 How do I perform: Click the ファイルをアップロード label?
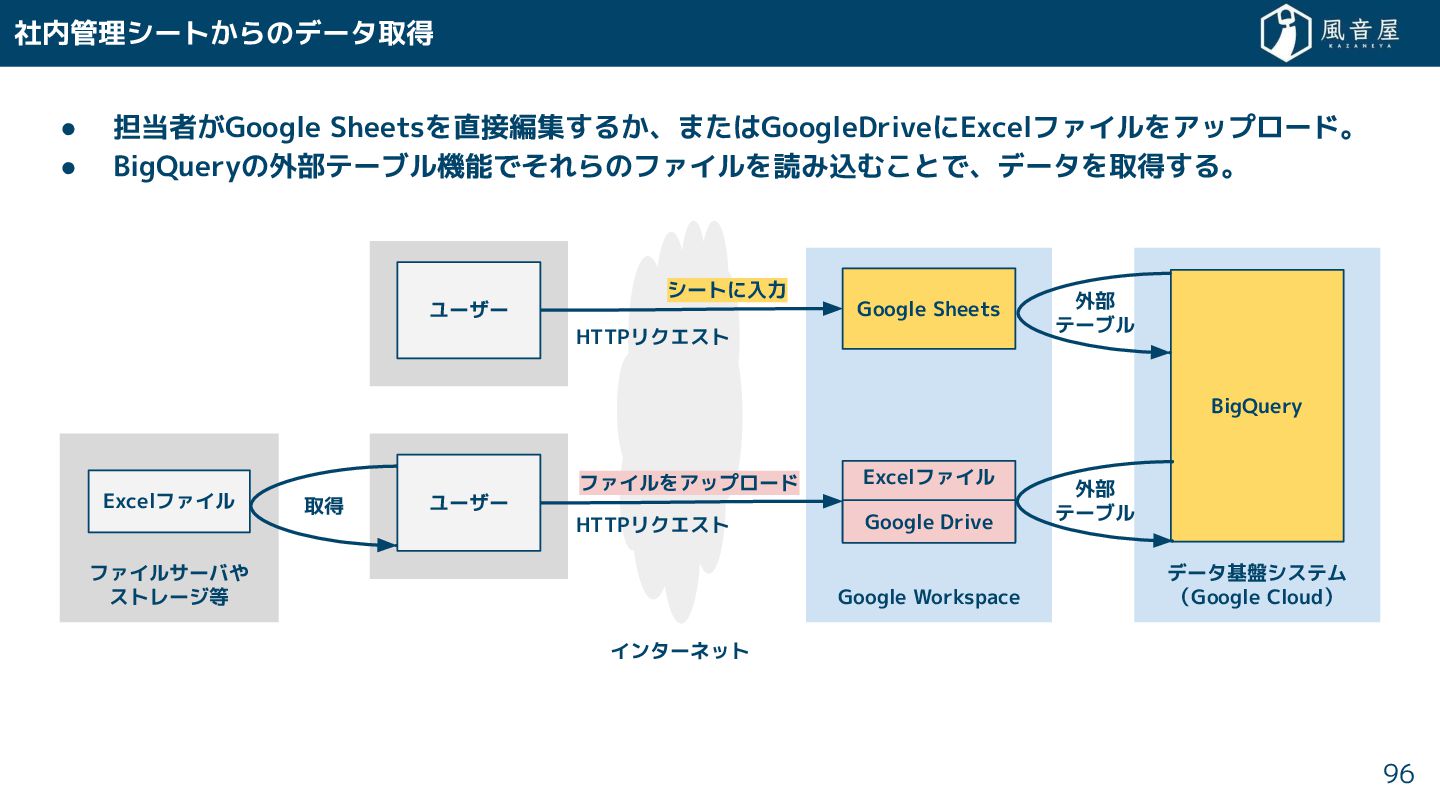tap(689, 483)
